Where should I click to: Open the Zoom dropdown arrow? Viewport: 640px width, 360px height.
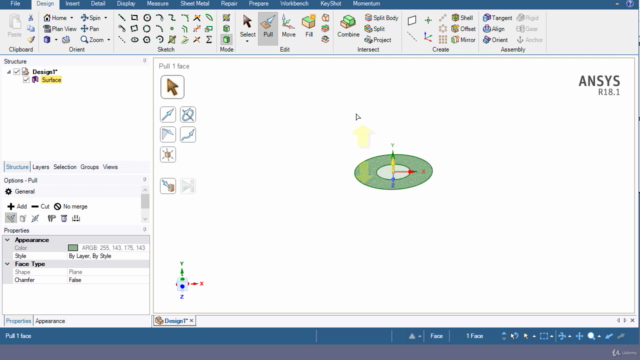109,40
